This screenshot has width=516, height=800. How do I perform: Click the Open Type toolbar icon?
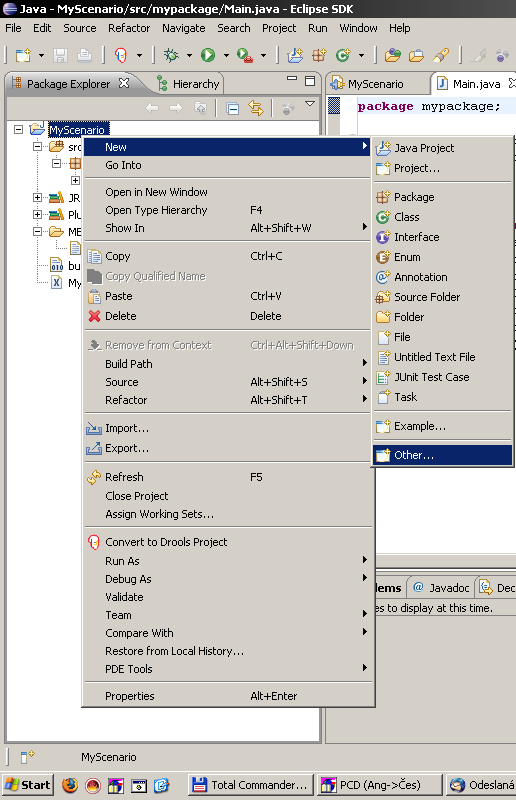click(x=392, y=55)
